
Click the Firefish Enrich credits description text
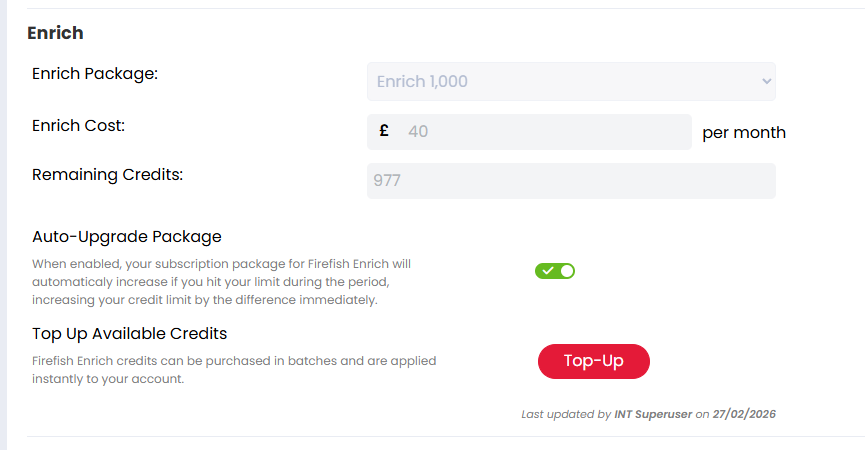click(x=232, y=369)
